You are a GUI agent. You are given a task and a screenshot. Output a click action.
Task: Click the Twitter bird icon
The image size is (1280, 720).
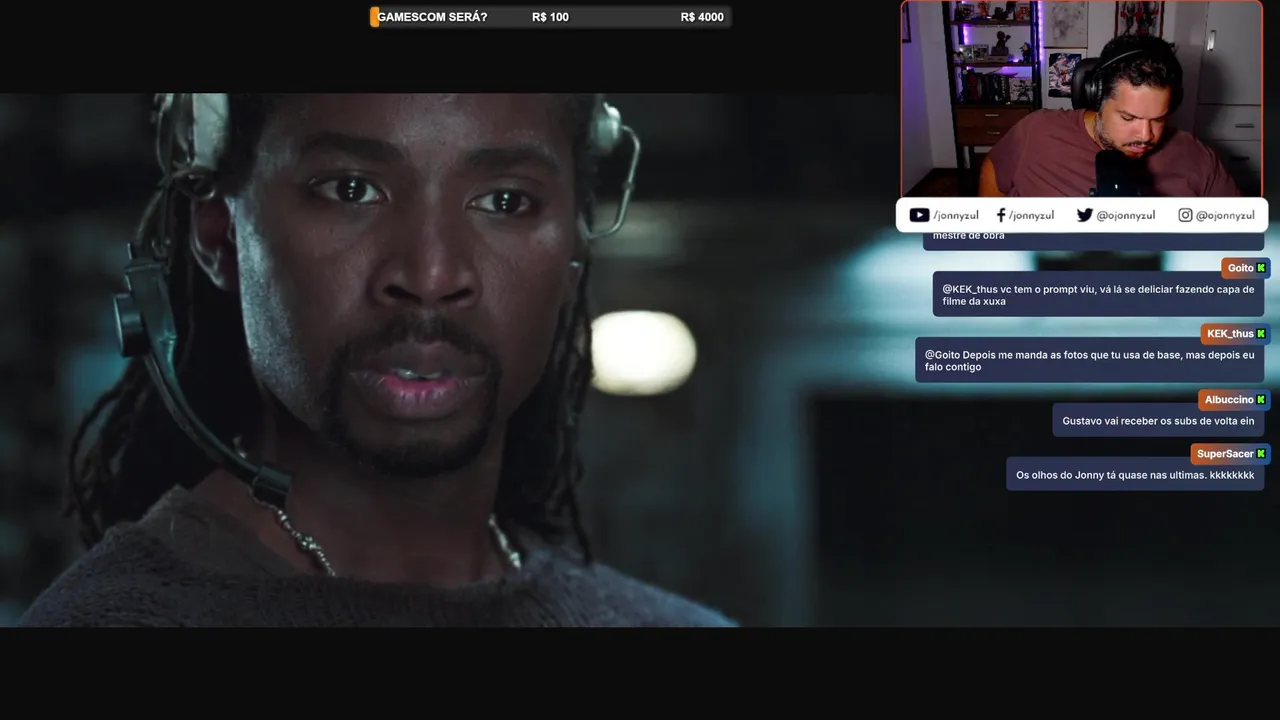point(1084,215)
